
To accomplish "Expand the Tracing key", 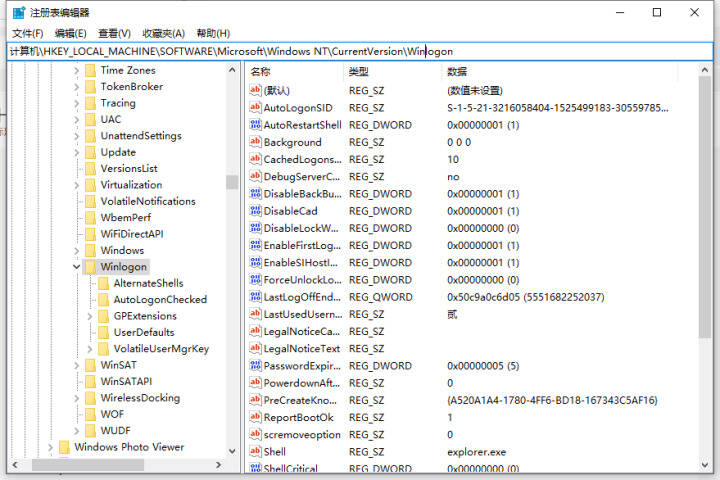I will [x=76, y=103].
